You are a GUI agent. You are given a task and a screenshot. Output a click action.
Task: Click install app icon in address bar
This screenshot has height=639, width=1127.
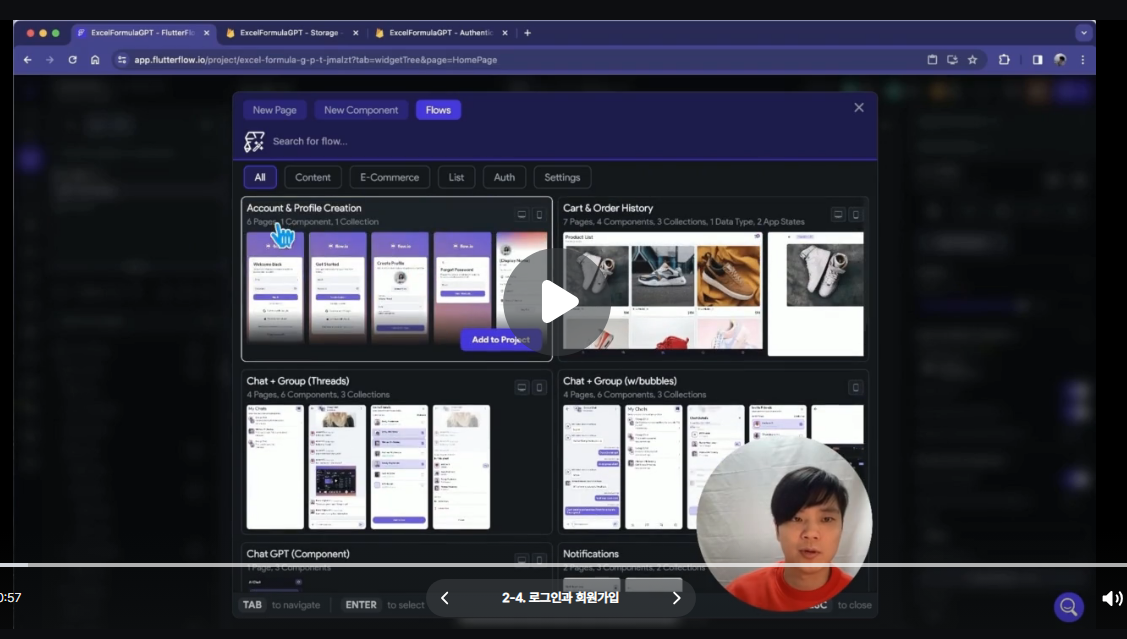(x=952, y=60)
